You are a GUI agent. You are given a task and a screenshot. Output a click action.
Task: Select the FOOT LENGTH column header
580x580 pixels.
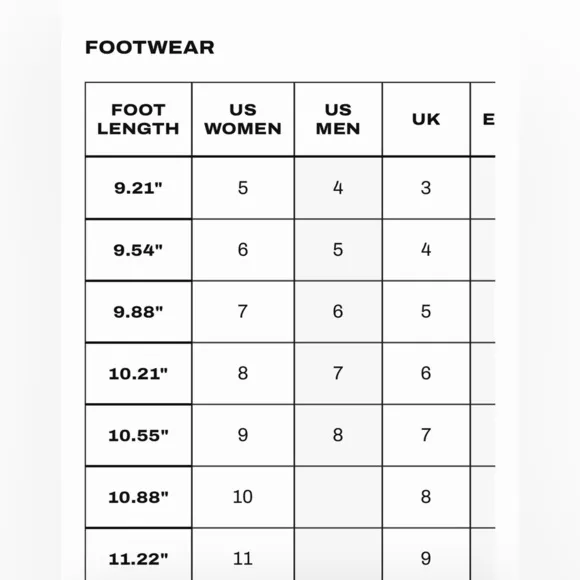pos(138,119)
